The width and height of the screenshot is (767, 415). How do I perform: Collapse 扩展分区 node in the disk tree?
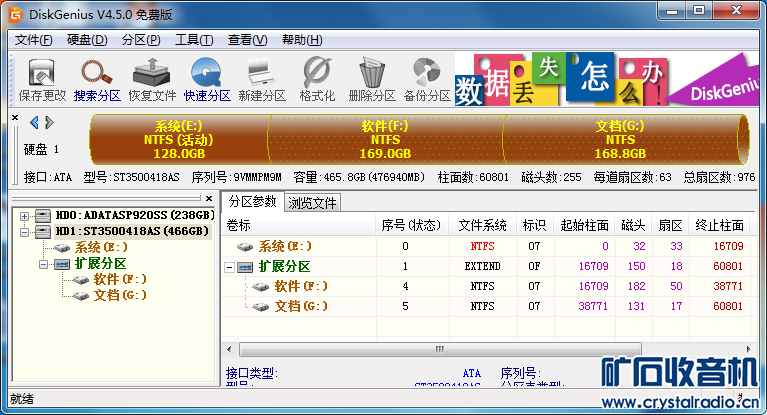coord(44,264)
